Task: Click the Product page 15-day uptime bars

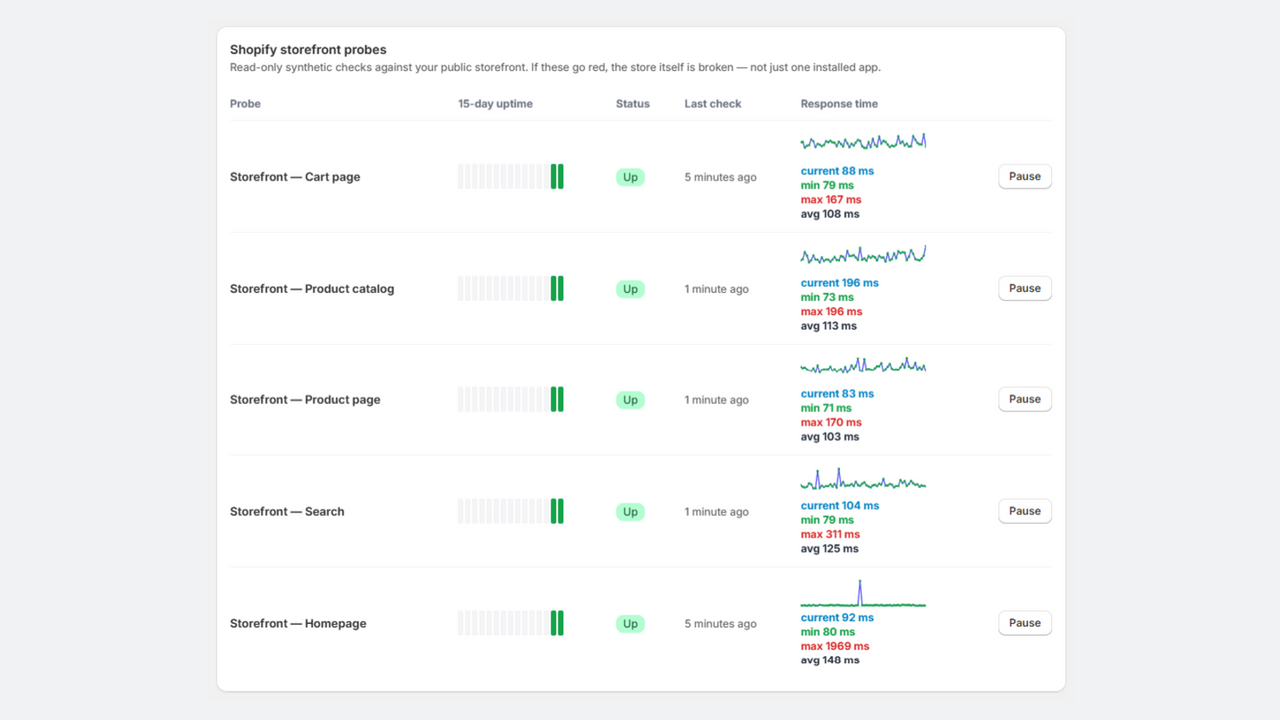Action: (x=511, y=400)
